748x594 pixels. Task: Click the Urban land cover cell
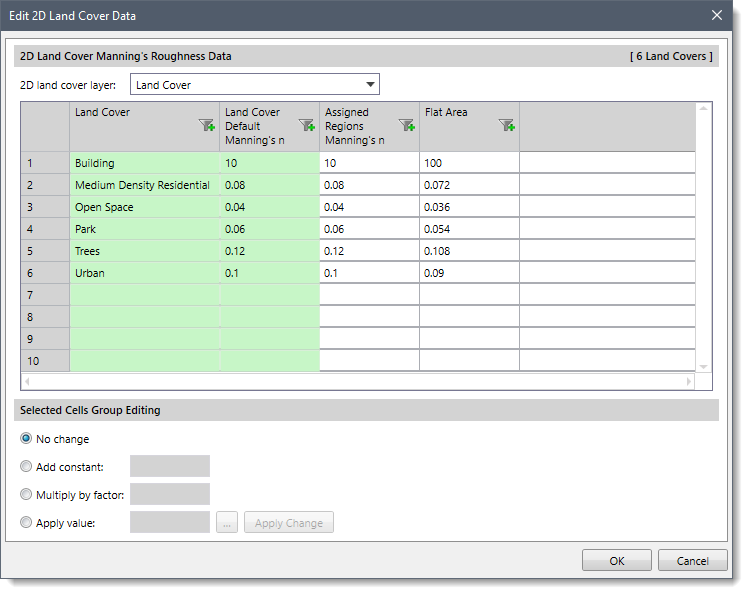(145, 273)
